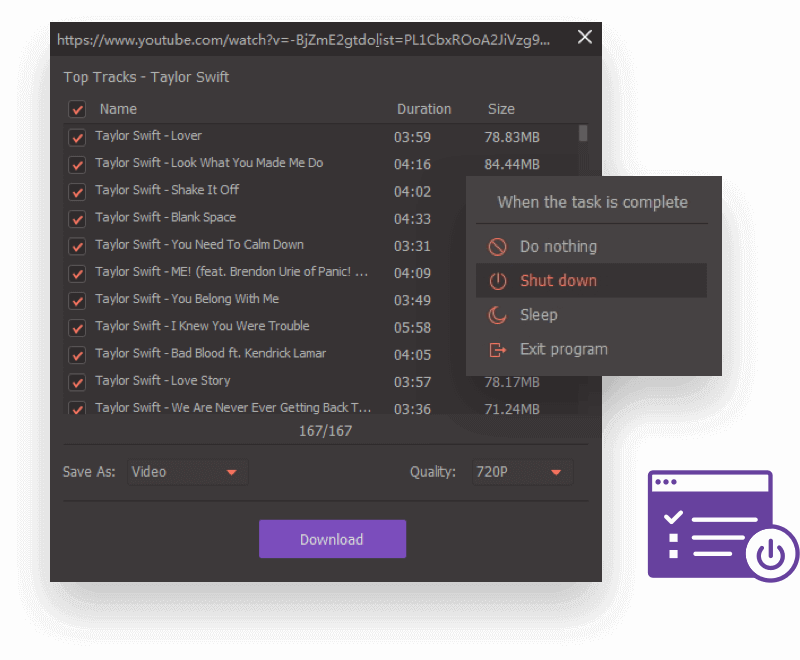Click the Do nothing prohibition icon
Image resolution: width=800 pixels, height=660 pixels.
(497, 247)
